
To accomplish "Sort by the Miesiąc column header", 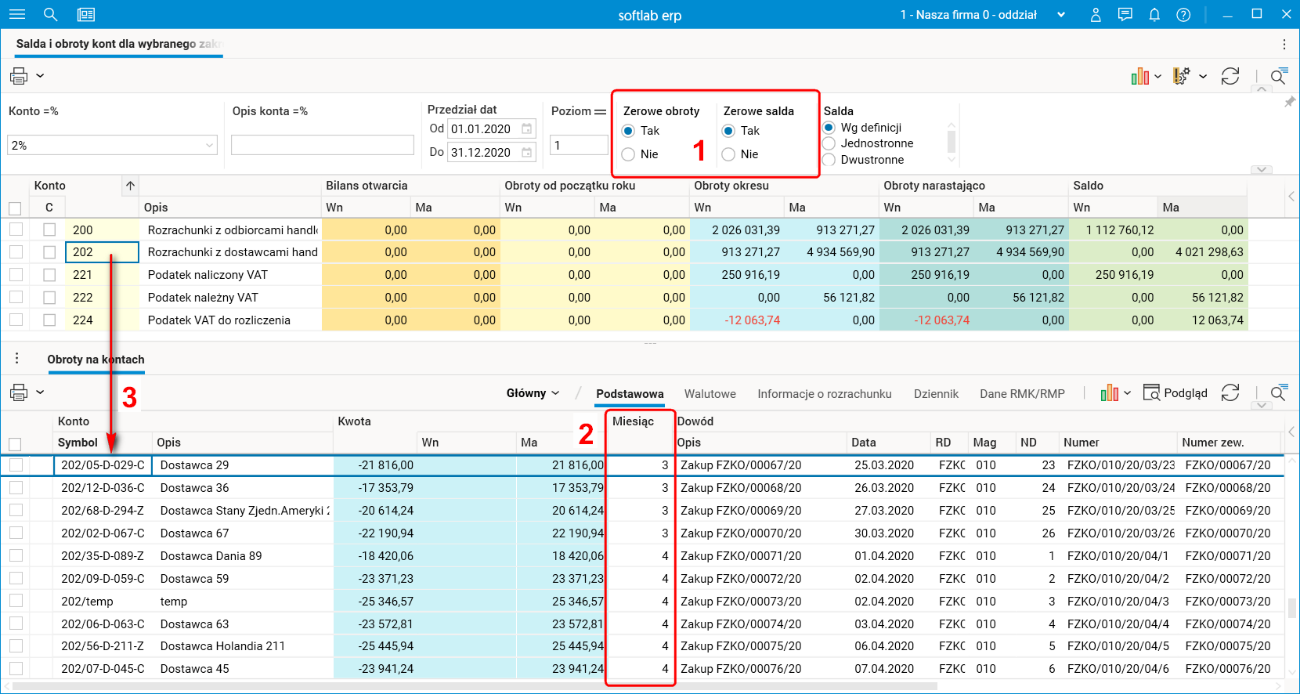I will (633, 421).
